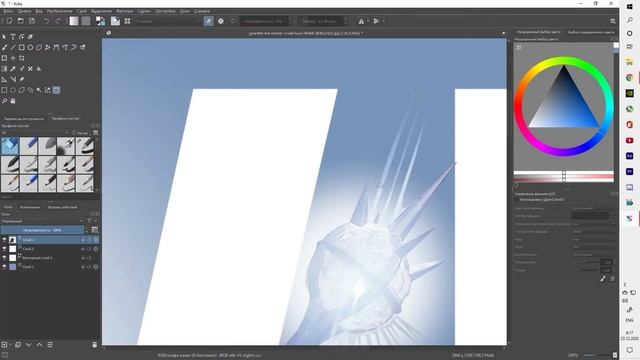The width and height of the screenshot is (640, 360).
Task: Switch to the Профили кистей tab
Action: click(x=65, y=118)
